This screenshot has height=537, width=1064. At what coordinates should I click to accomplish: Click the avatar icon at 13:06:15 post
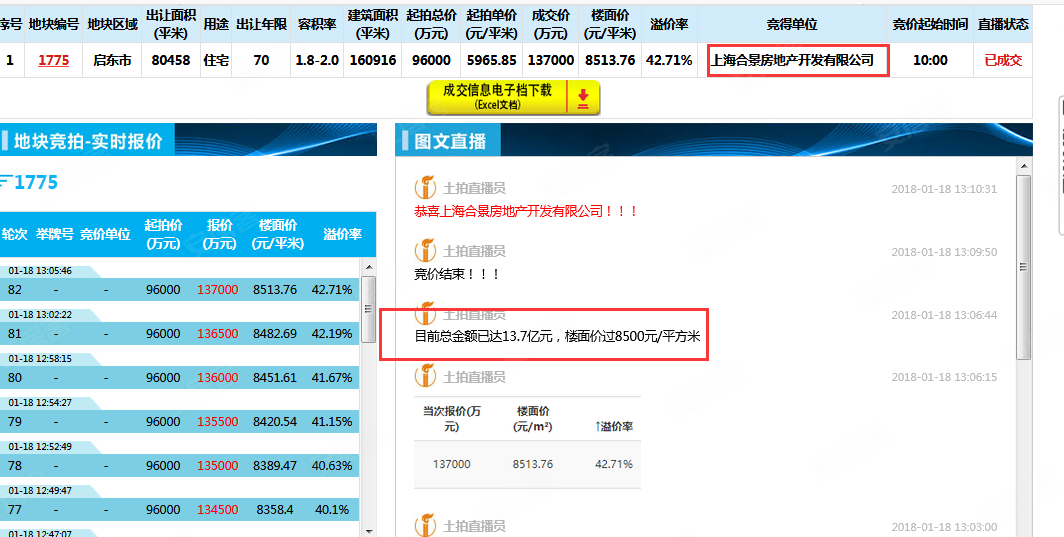click(425, 377)
